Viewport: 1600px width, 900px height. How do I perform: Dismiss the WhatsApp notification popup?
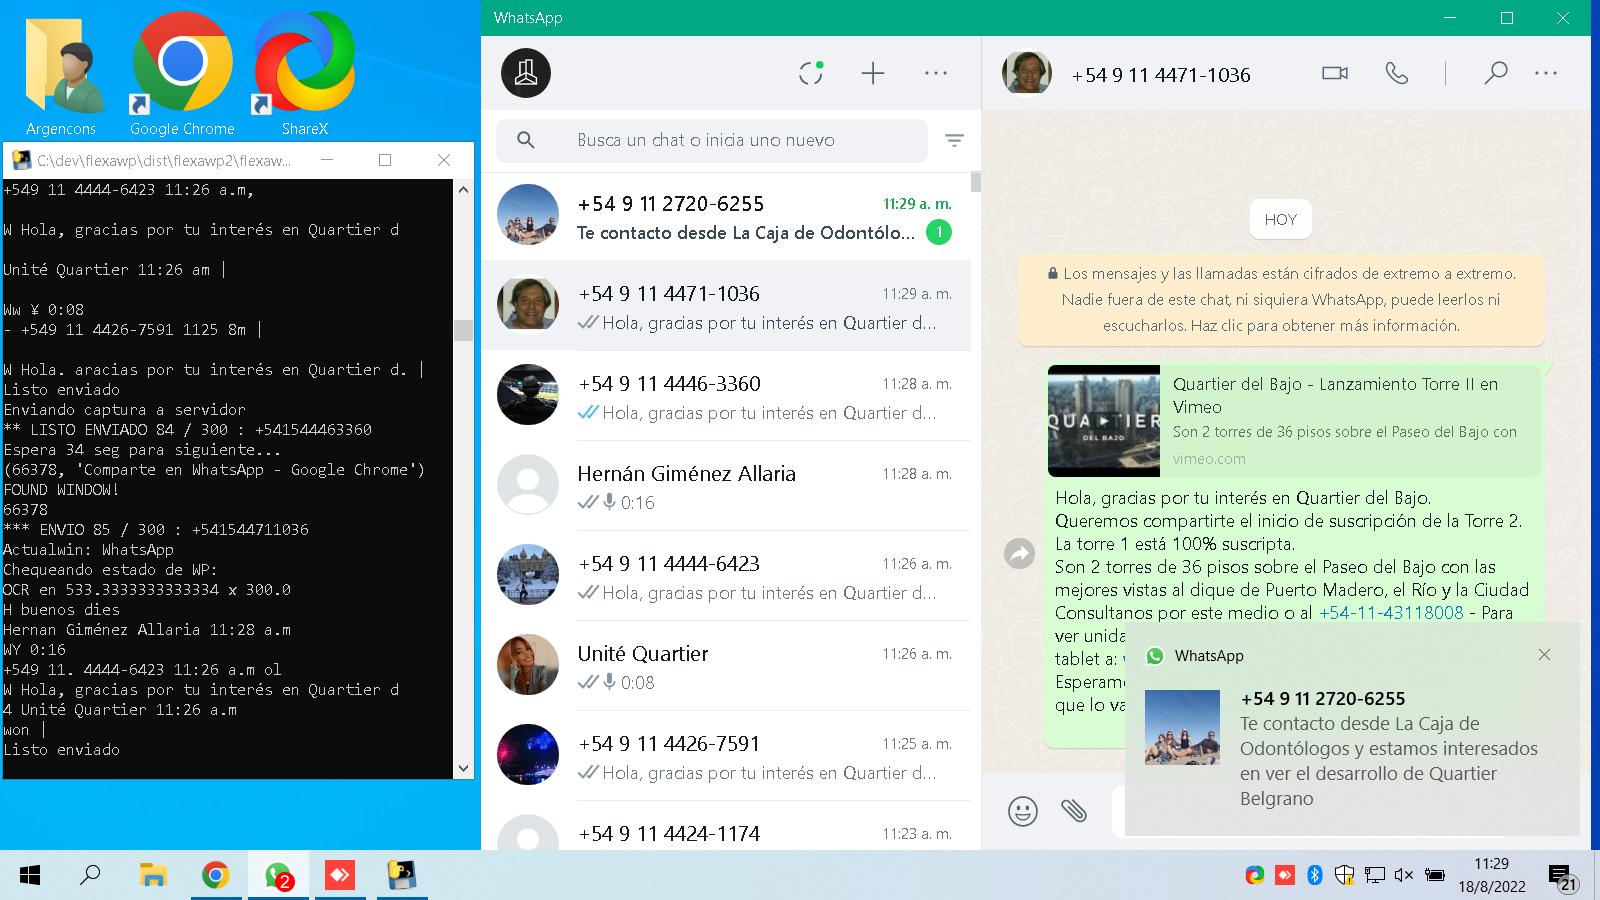click(x=1544, y=654)
